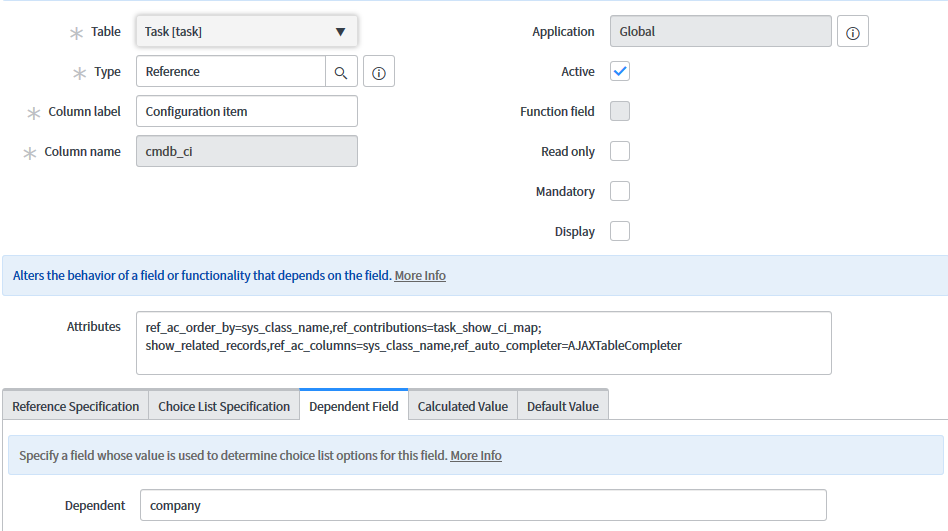This screenshot has width=948, height=531.
Task: Click the Mandatory label text
Action: (x=565, y=192)
